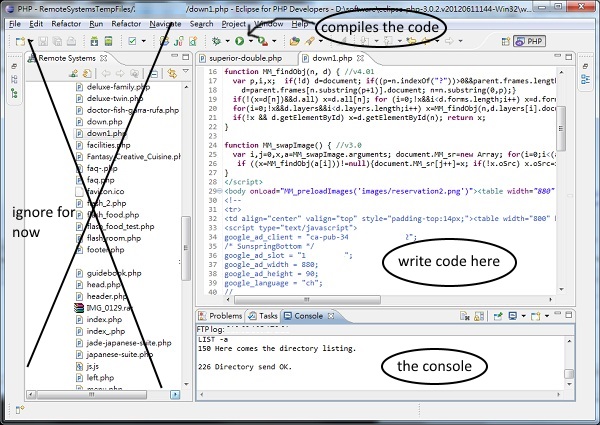Screen dimensions: 600x425
Task: Toggle Link with Editor in Remote Systems
Action: tap(172, 73)
